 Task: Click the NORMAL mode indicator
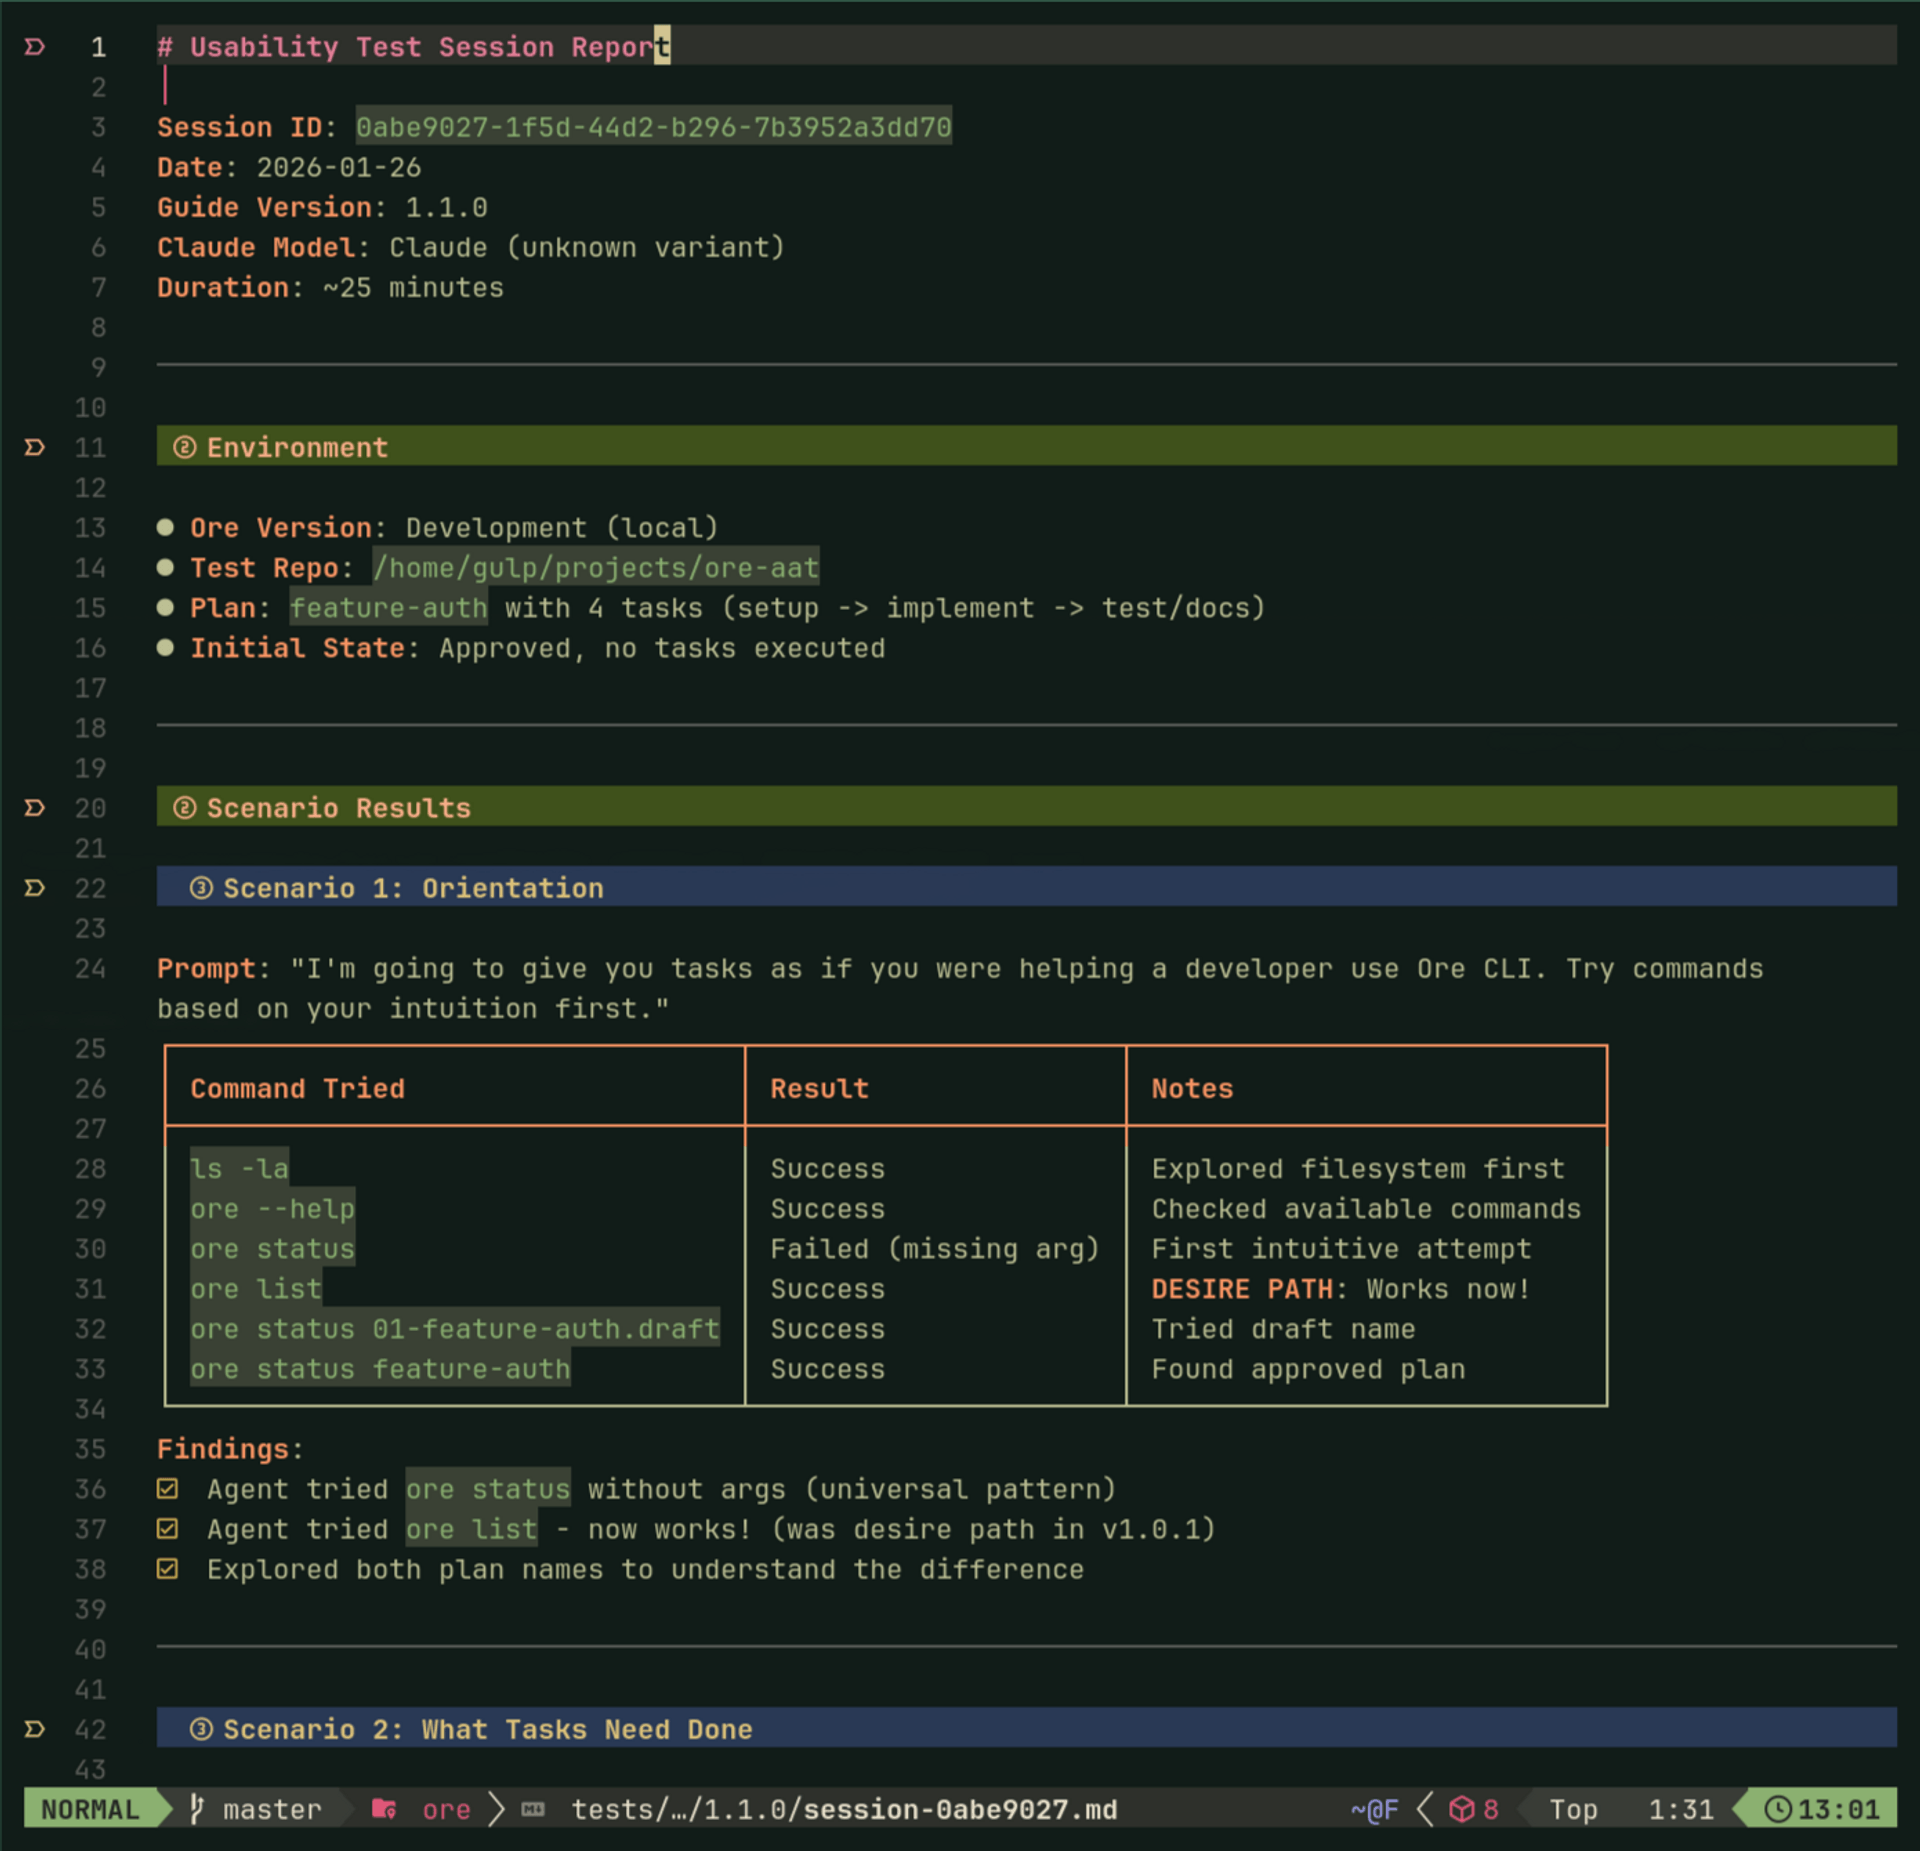(x=90, y=1809)
